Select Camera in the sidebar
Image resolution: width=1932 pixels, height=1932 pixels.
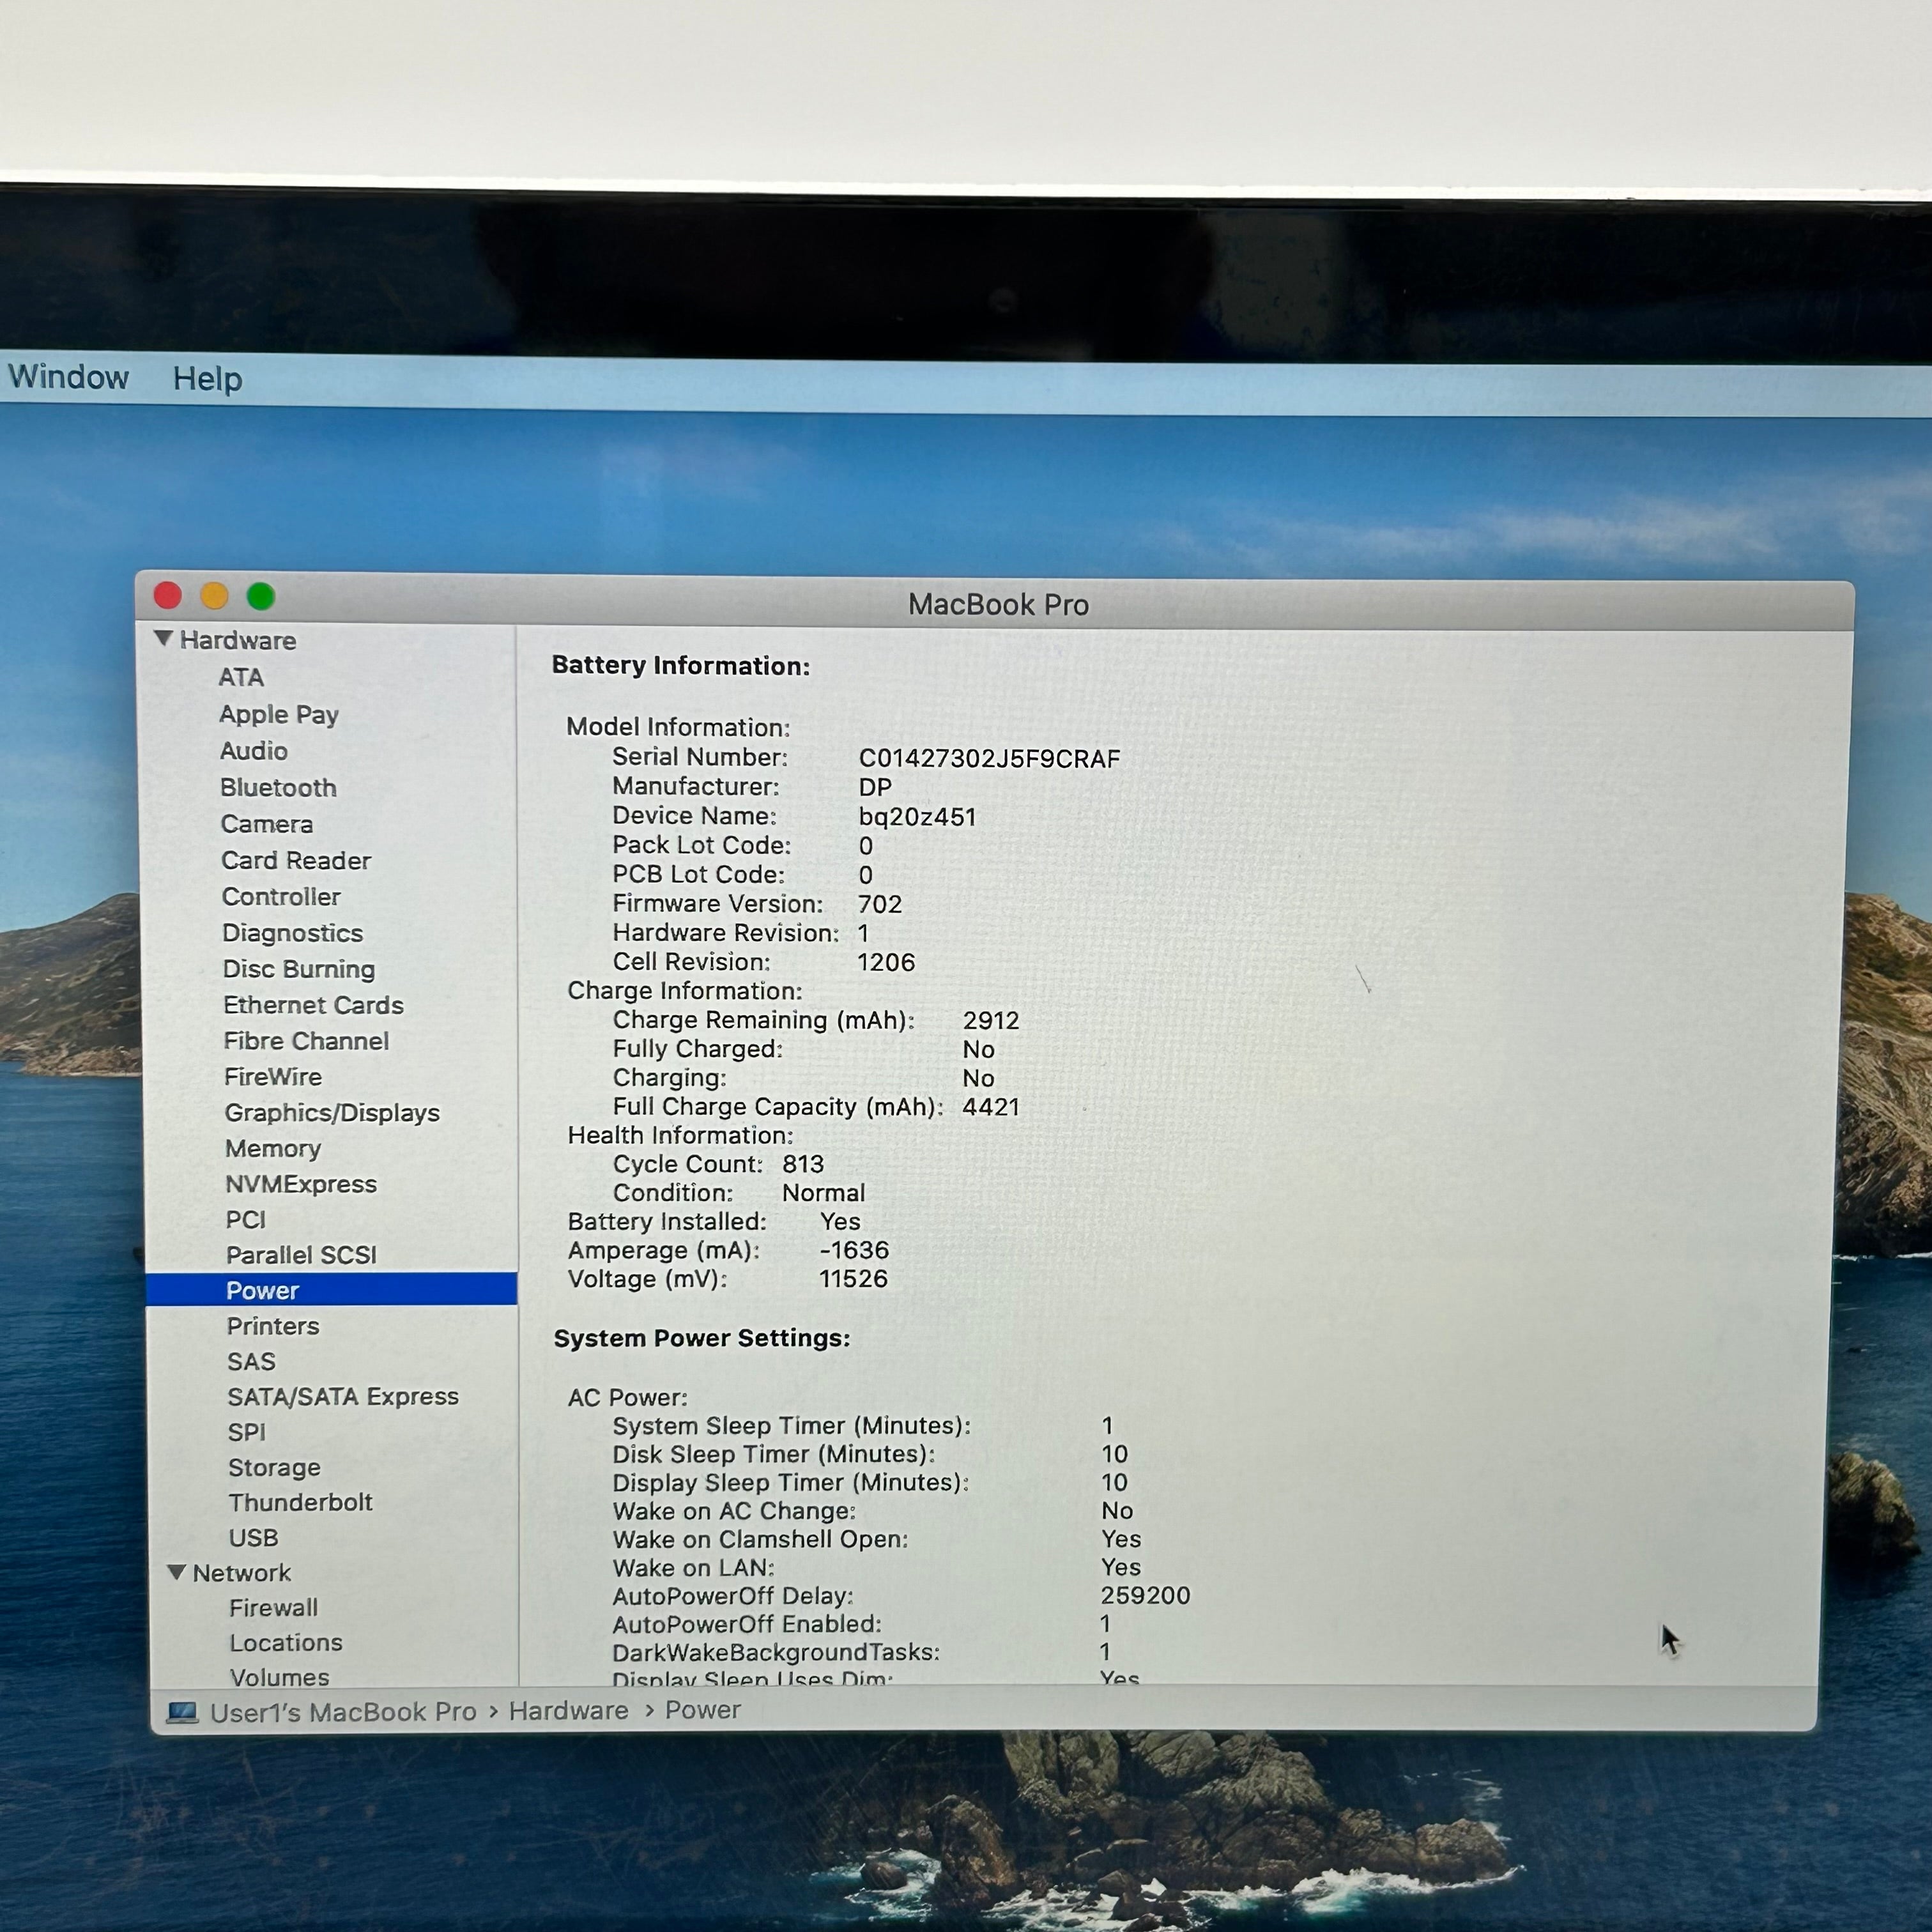(267, 824)
